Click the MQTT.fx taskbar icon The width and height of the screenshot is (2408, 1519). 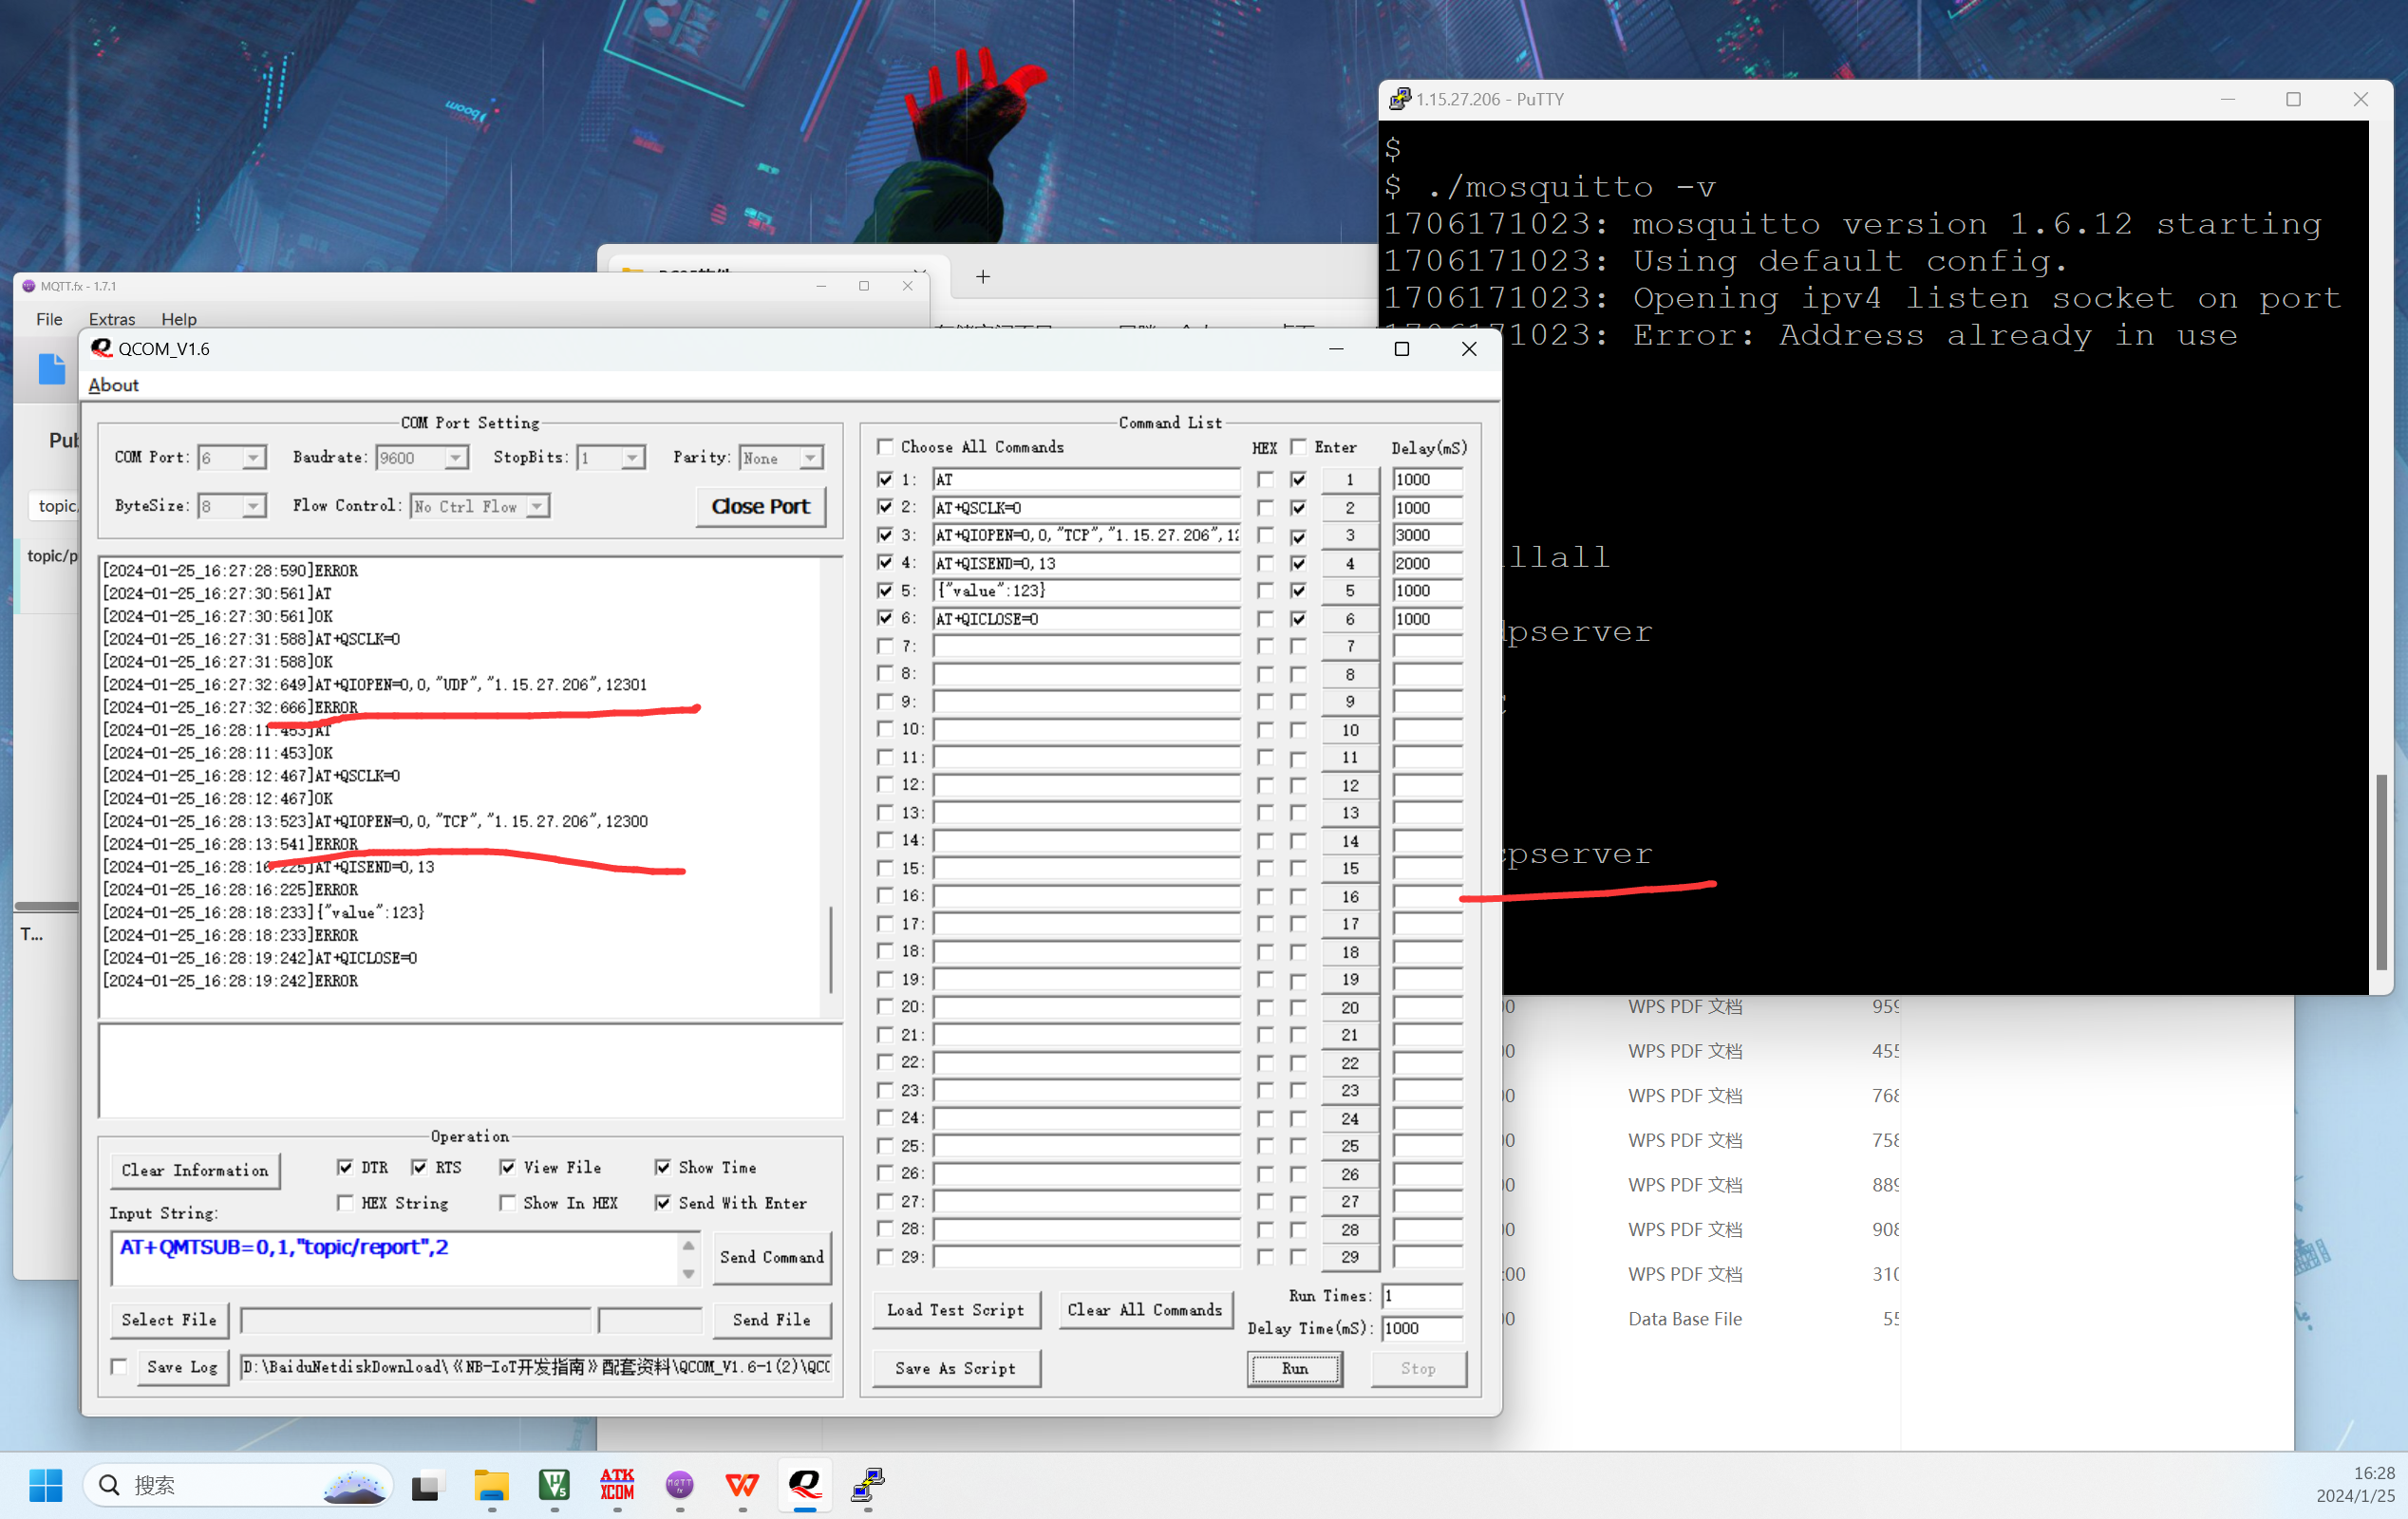pos(679,1484)
